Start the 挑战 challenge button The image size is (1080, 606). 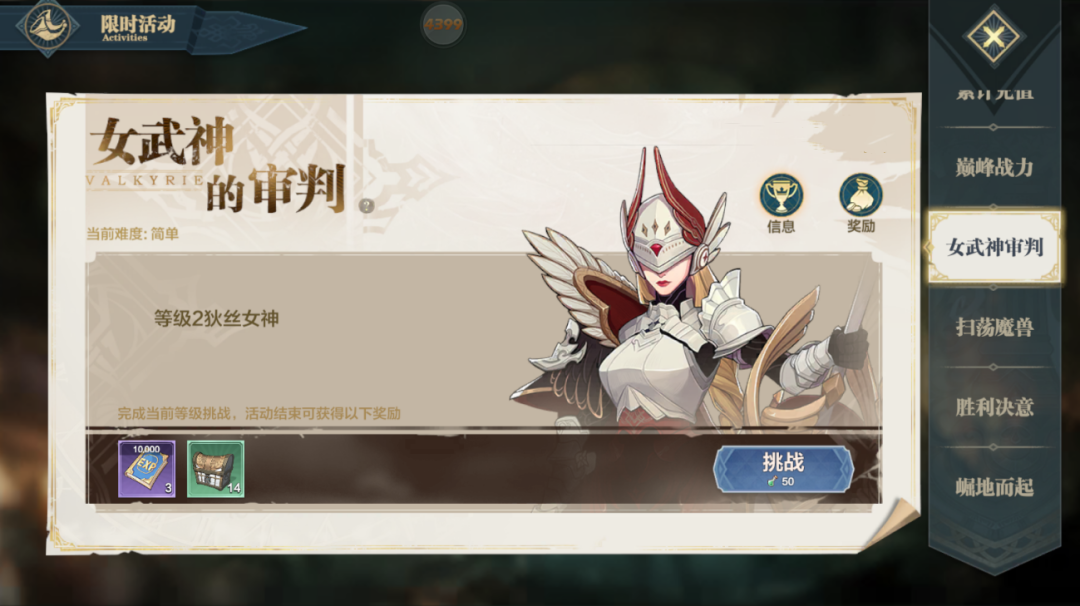click(x=783, y=469)
